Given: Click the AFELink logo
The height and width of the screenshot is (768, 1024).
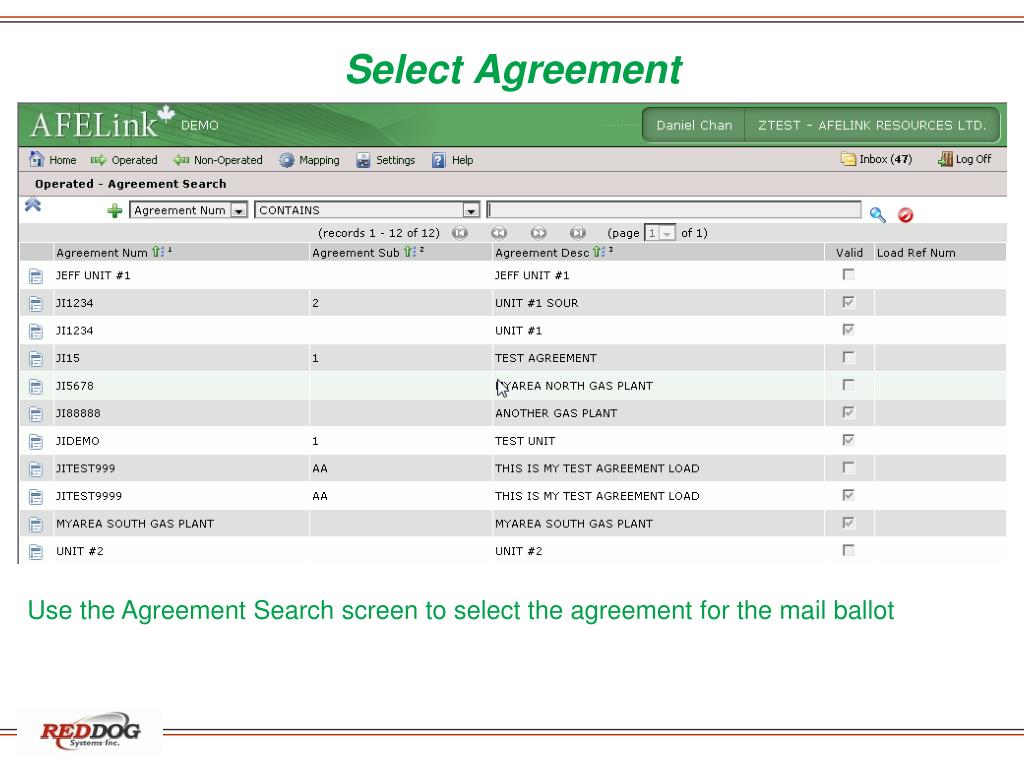Looking at the screenshot, I should click(x=103, y=123).
